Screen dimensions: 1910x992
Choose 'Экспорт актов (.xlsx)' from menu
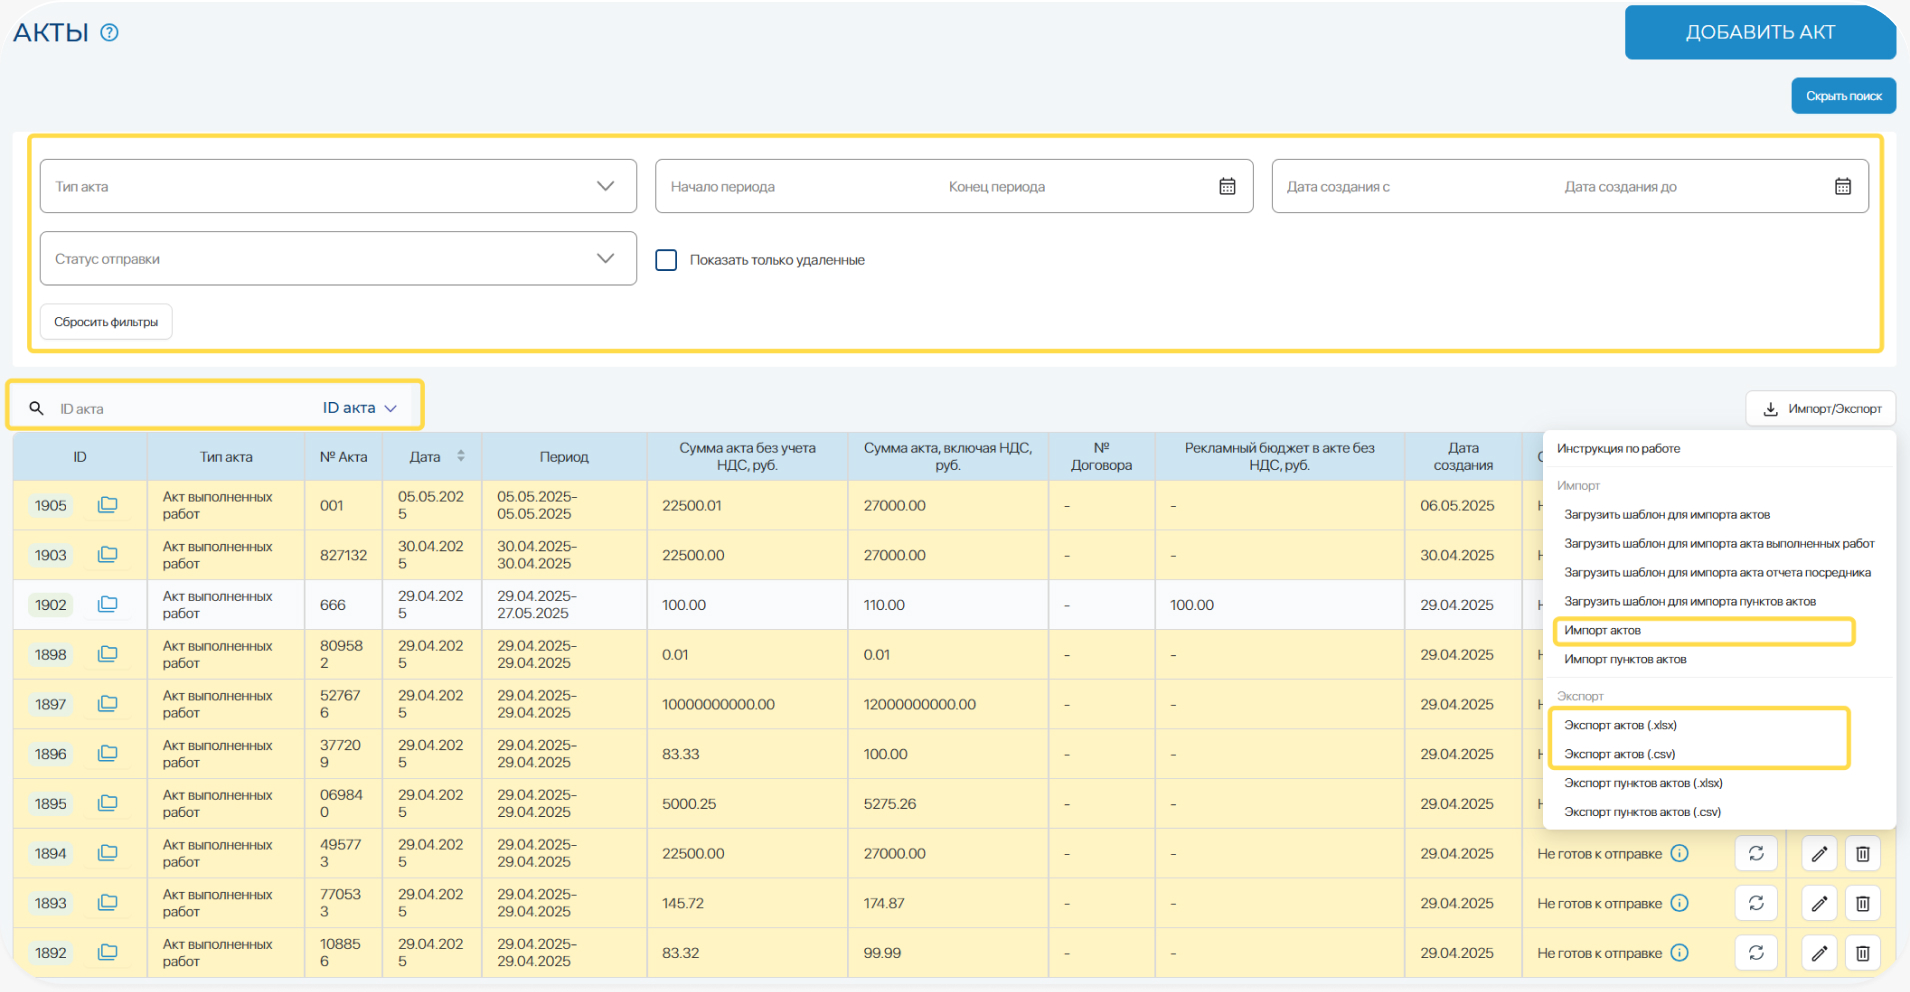1620,725
